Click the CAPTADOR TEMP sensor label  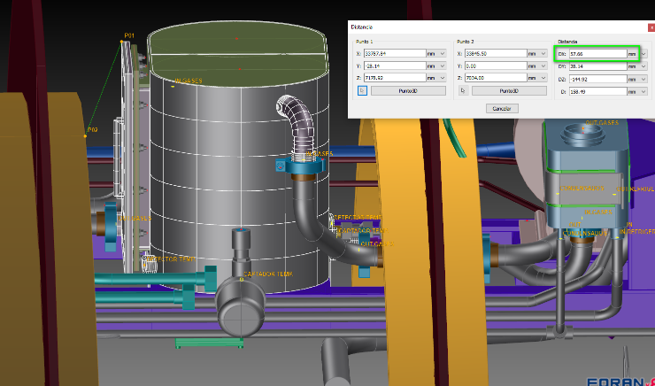(x=268, y=274)
